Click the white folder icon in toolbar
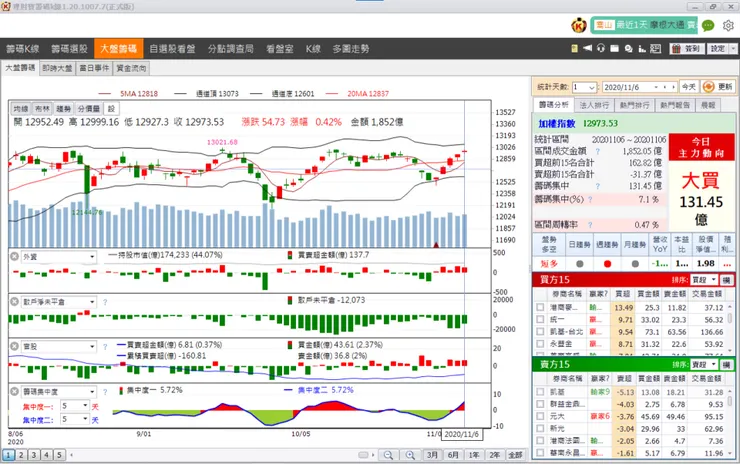The image size is (740, 464). point(614,48)
